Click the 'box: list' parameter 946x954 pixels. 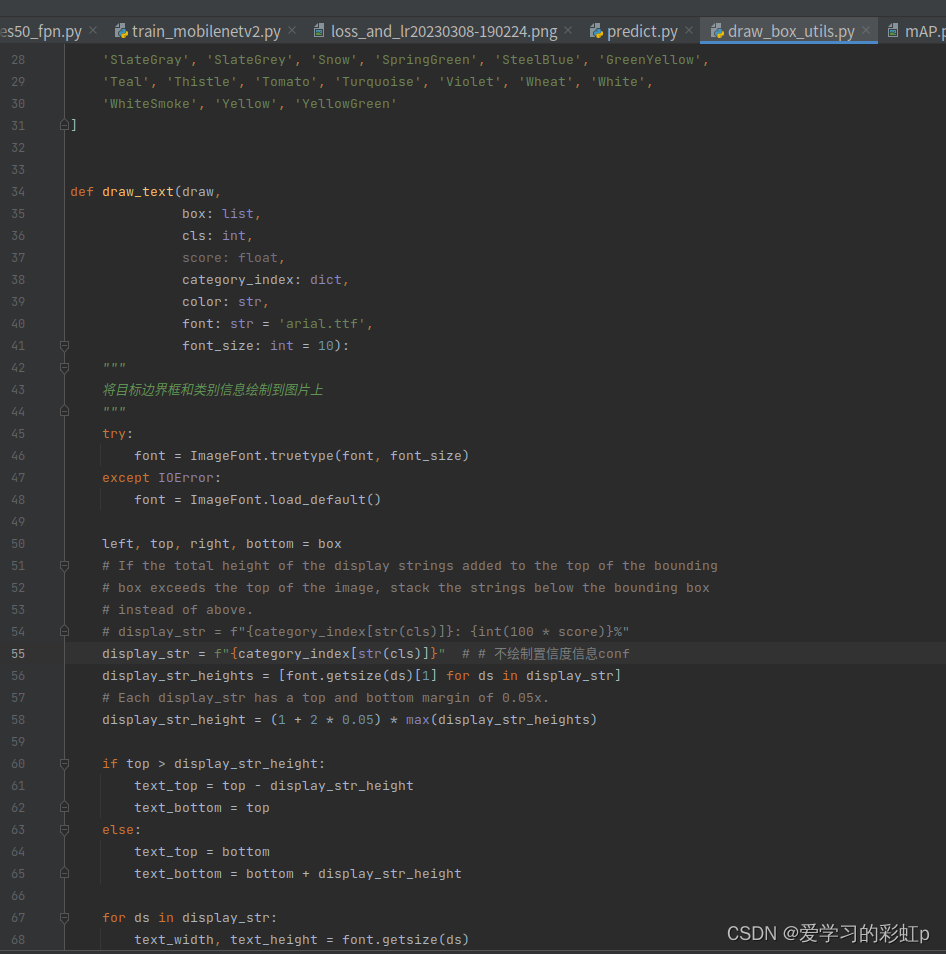(218, 214)
